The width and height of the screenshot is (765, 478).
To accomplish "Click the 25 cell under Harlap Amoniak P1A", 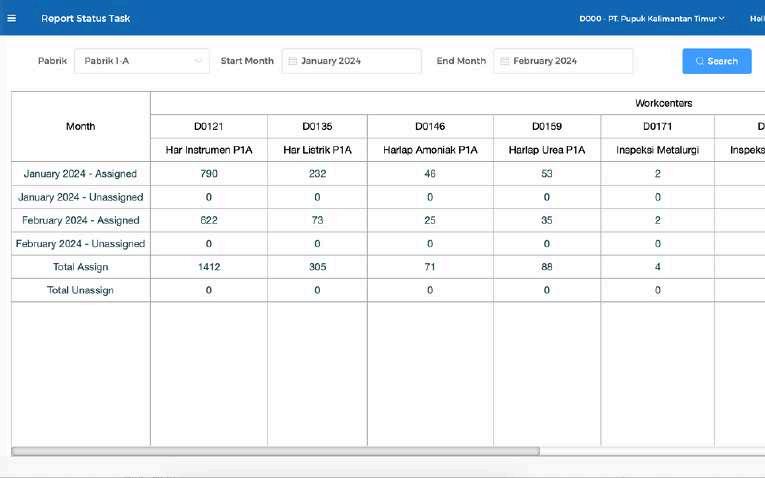I will [x=430, y=220].
